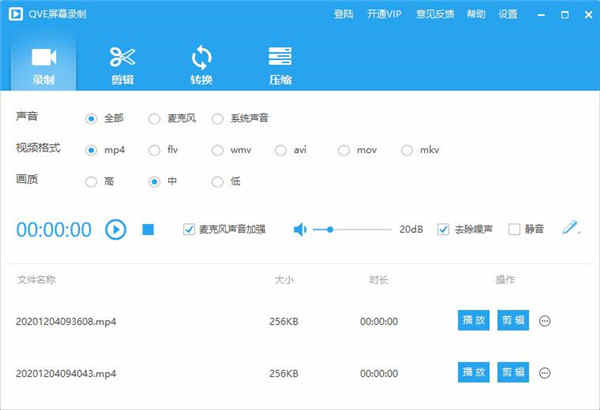This screenshot has width=600, height=410.
Task: Stop recording with the square stop button
Action: pos(148,230)
